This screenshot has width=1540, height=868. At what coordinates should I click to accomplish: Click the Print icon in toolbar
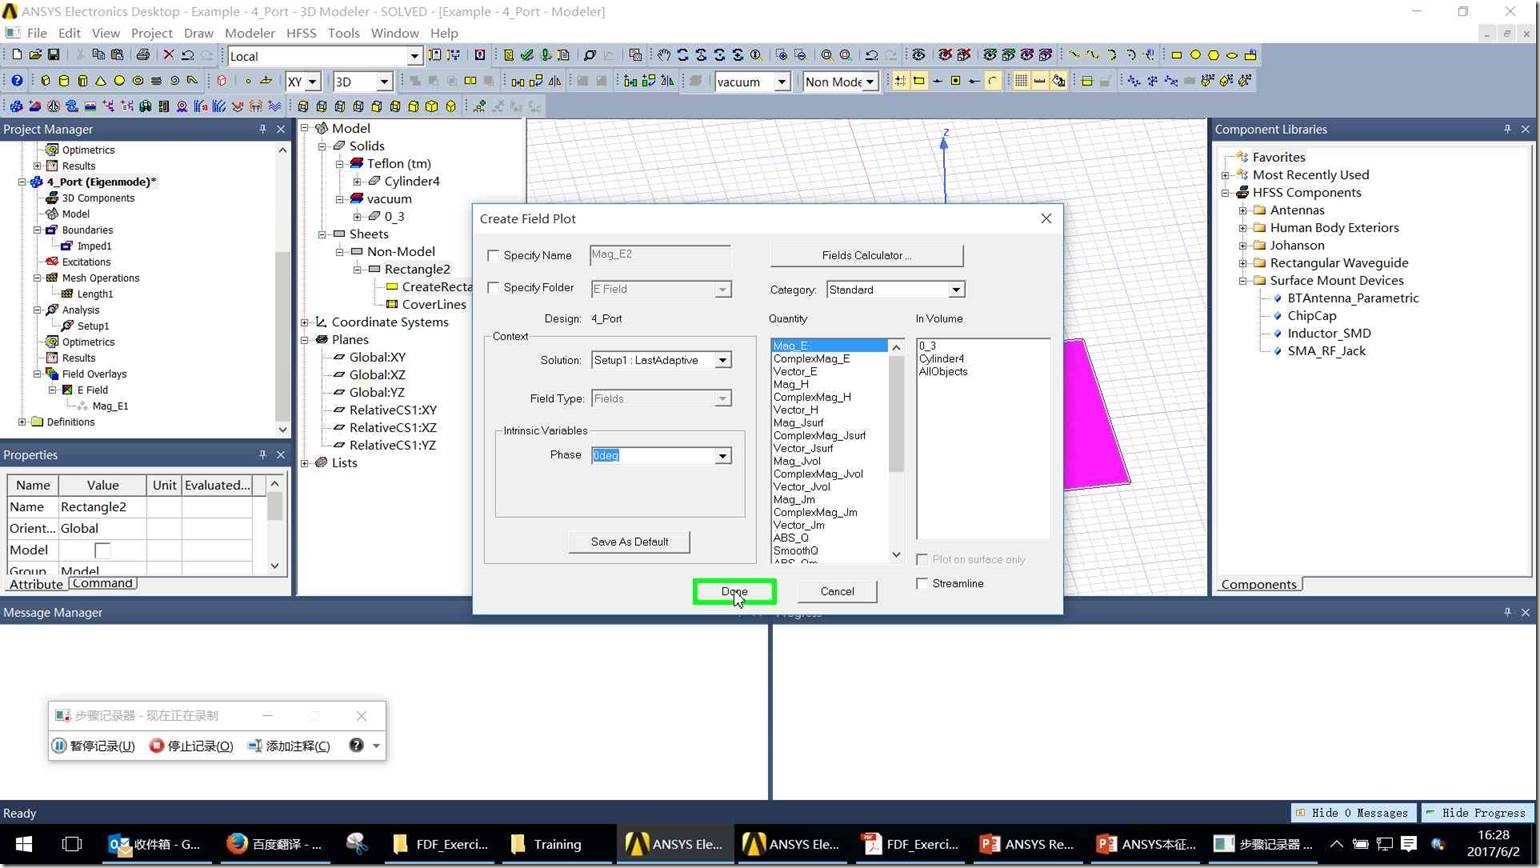(x=142, y=55)
